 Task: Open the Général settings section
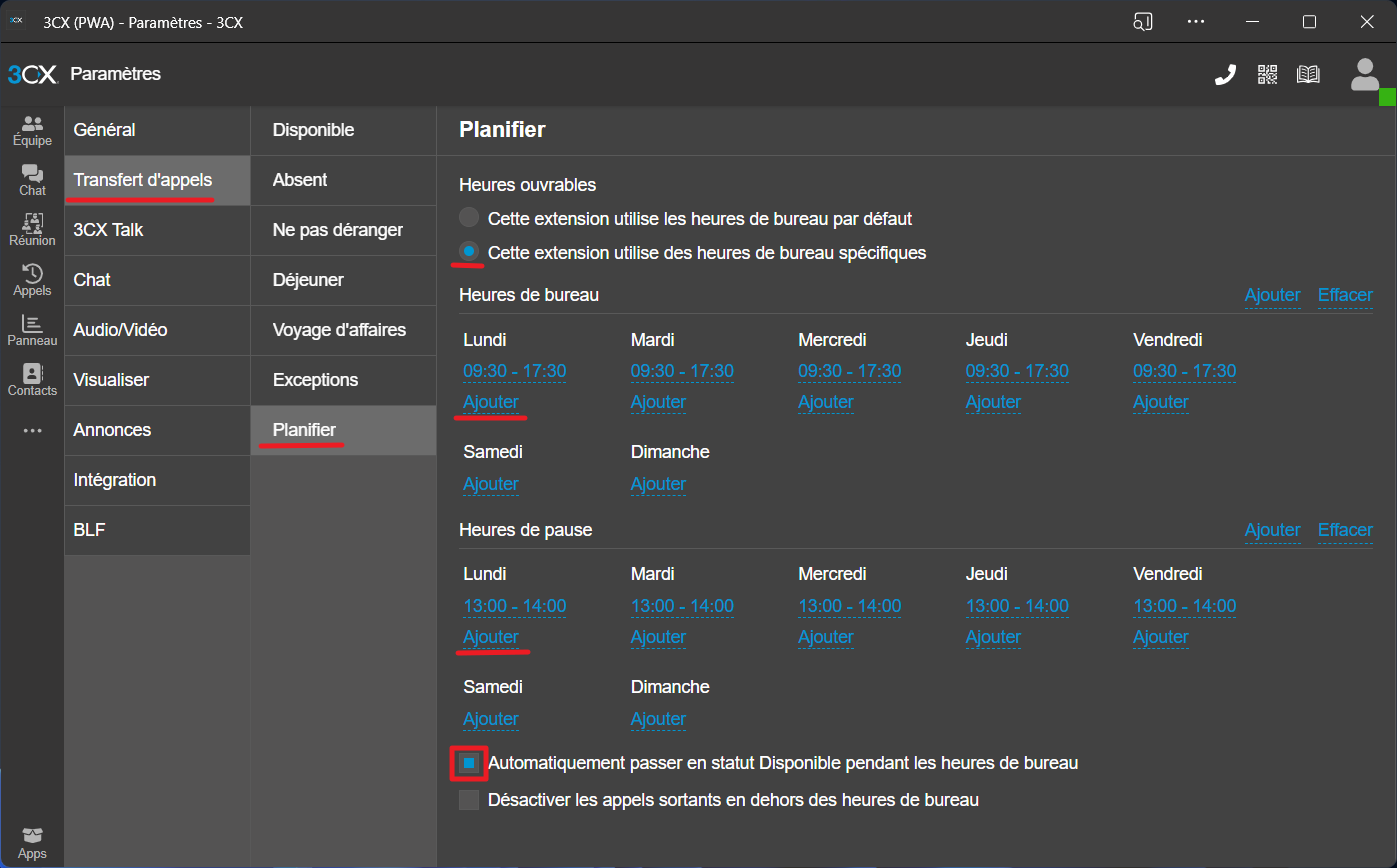click(157, 130)
